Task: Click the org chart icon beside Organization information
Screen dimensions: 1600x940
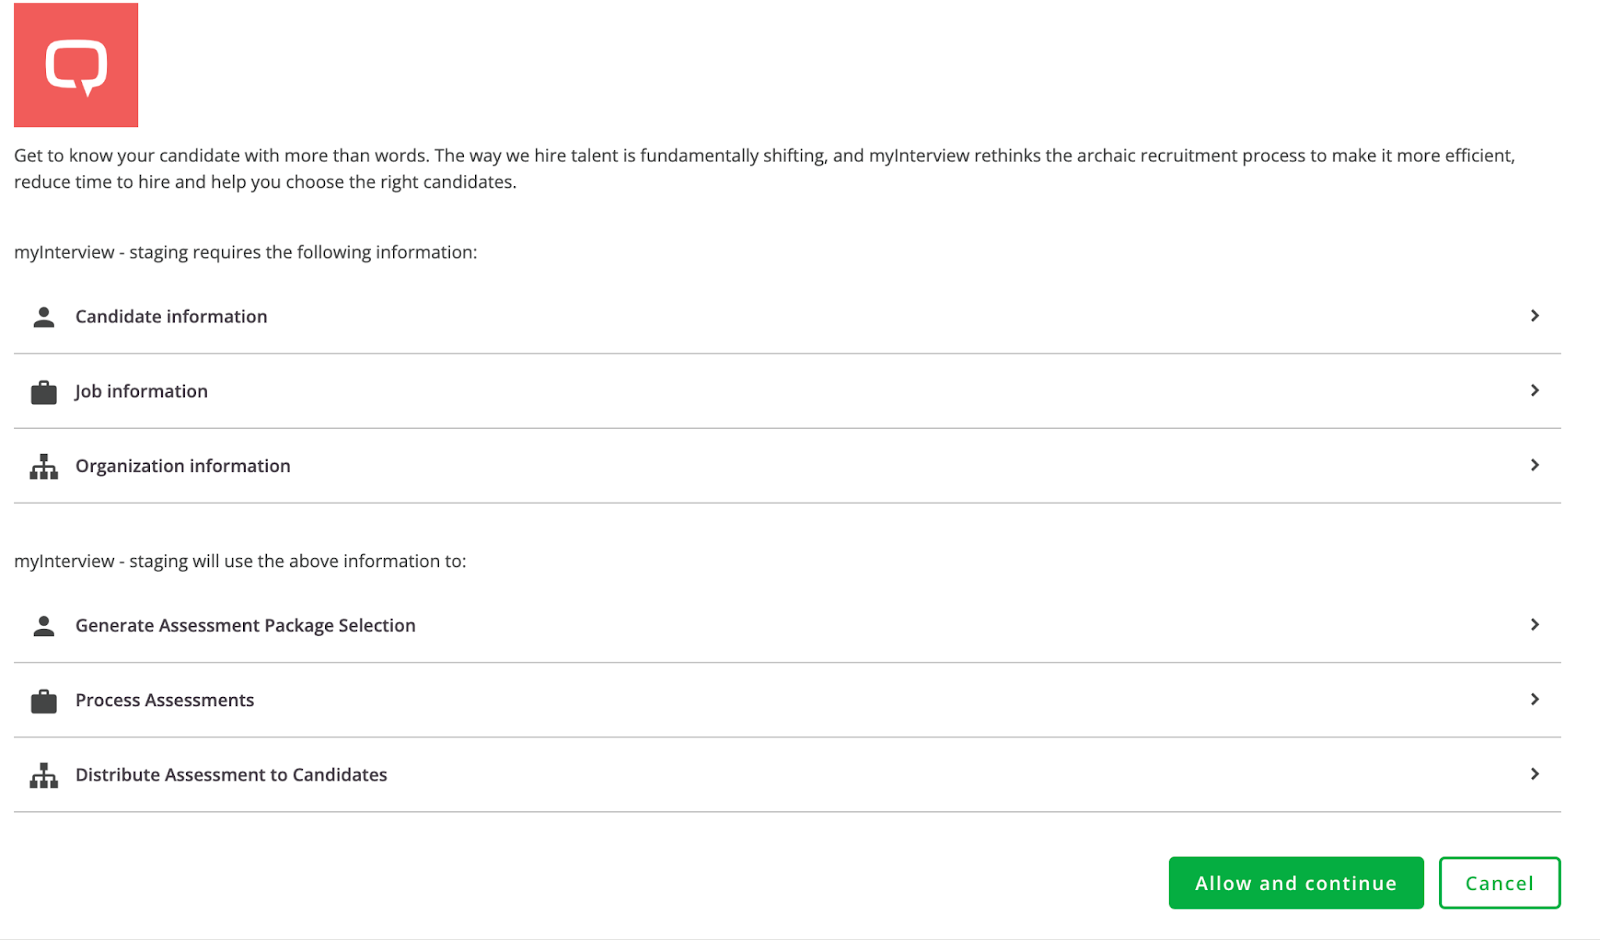Action: point(44,467)
